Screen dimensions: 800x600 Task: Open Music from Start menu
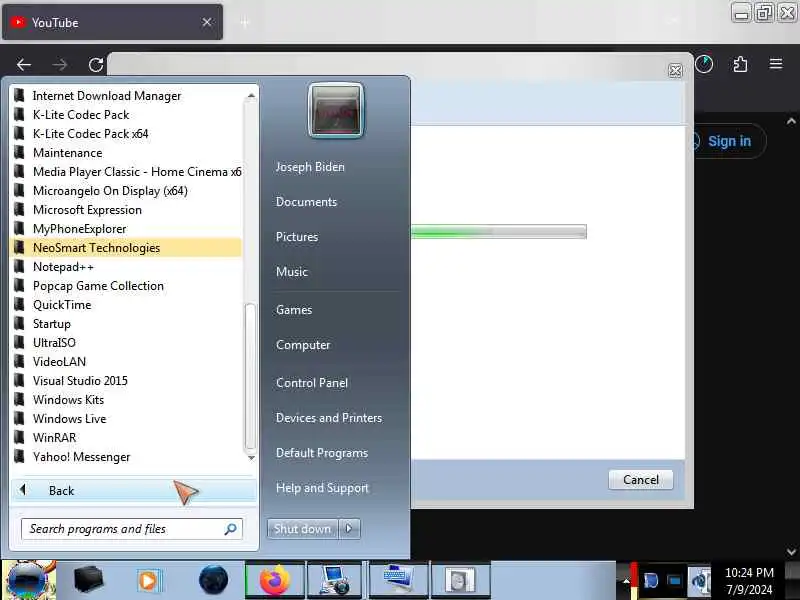(292, 272)
